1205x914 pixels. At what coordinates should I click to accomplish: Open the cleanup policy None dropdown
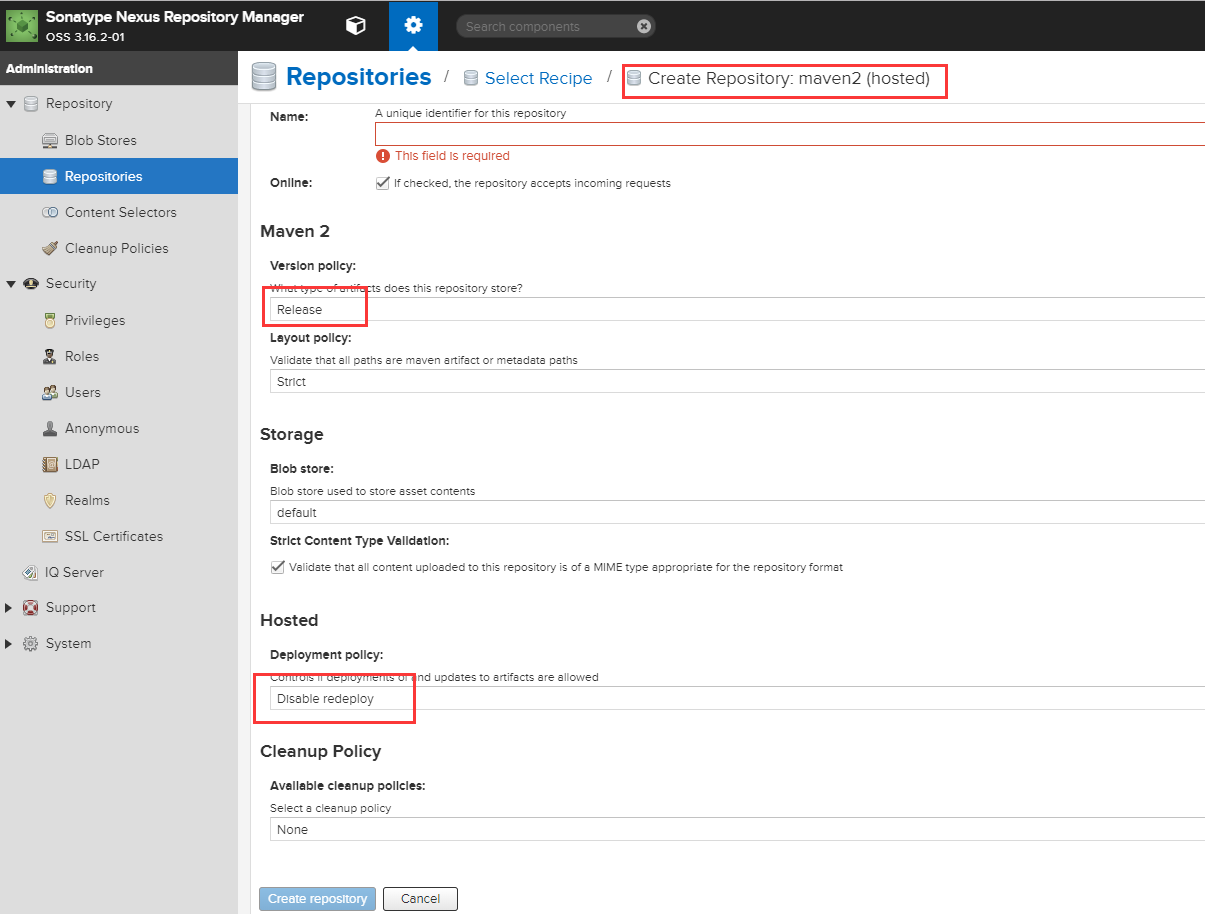click(737, 830)
